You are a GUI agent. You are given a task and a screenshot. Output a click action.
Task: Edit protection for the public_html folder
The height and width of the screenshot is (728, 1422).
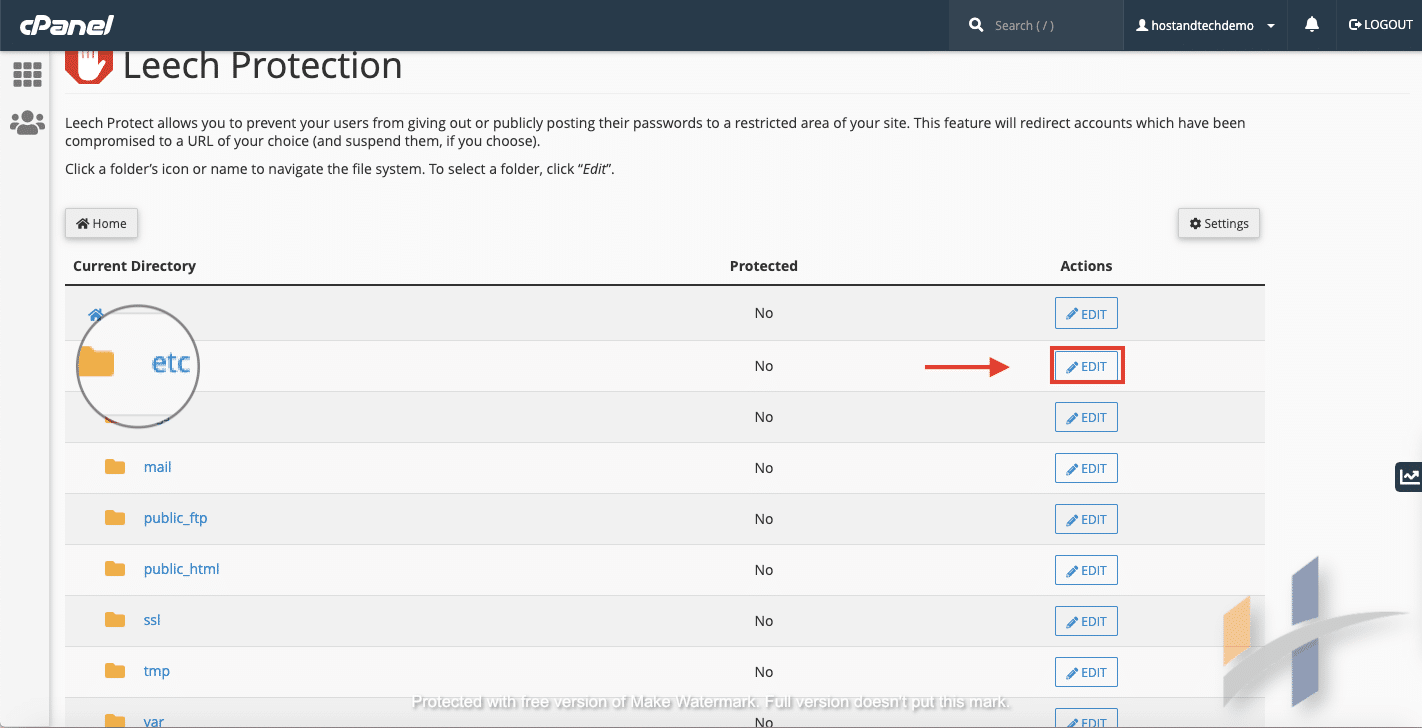pyautogui.click(x=1086, y=570)
